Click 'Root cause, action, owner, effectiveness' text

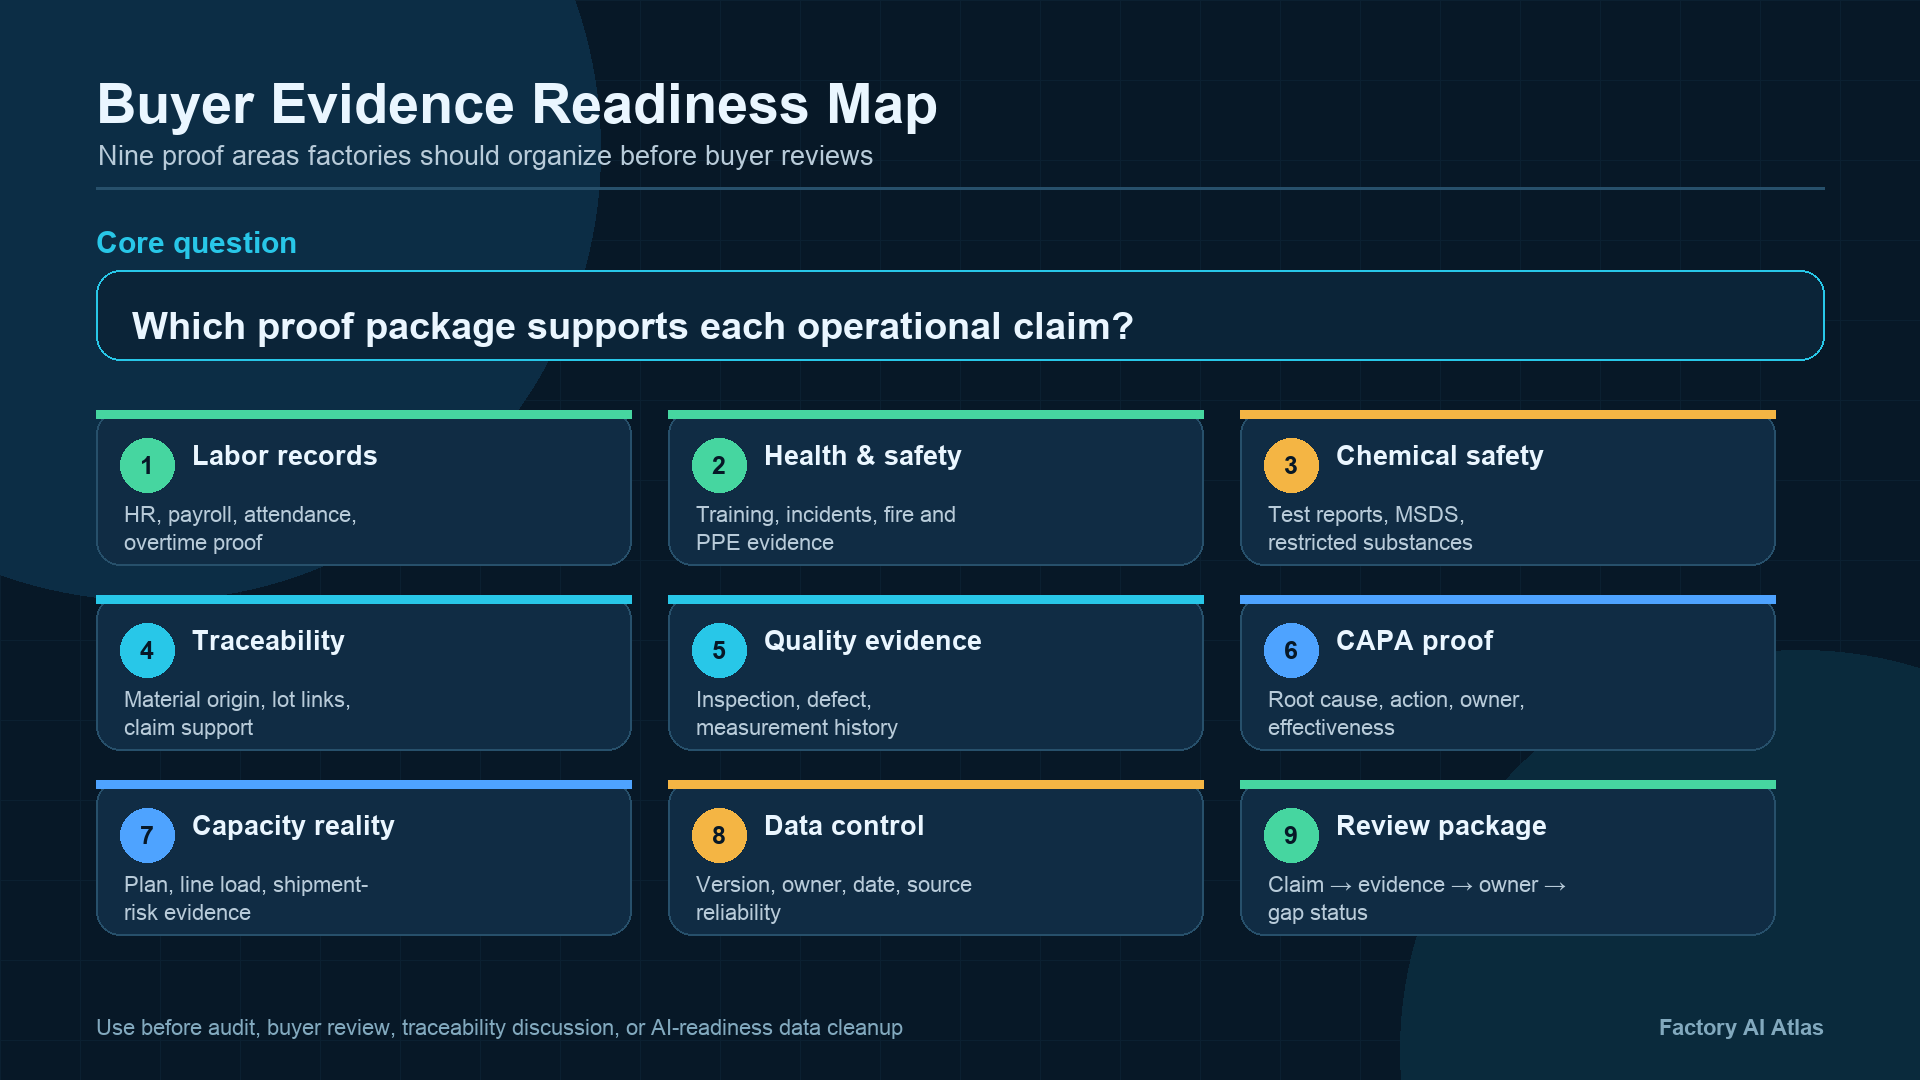pos(1396,713)
